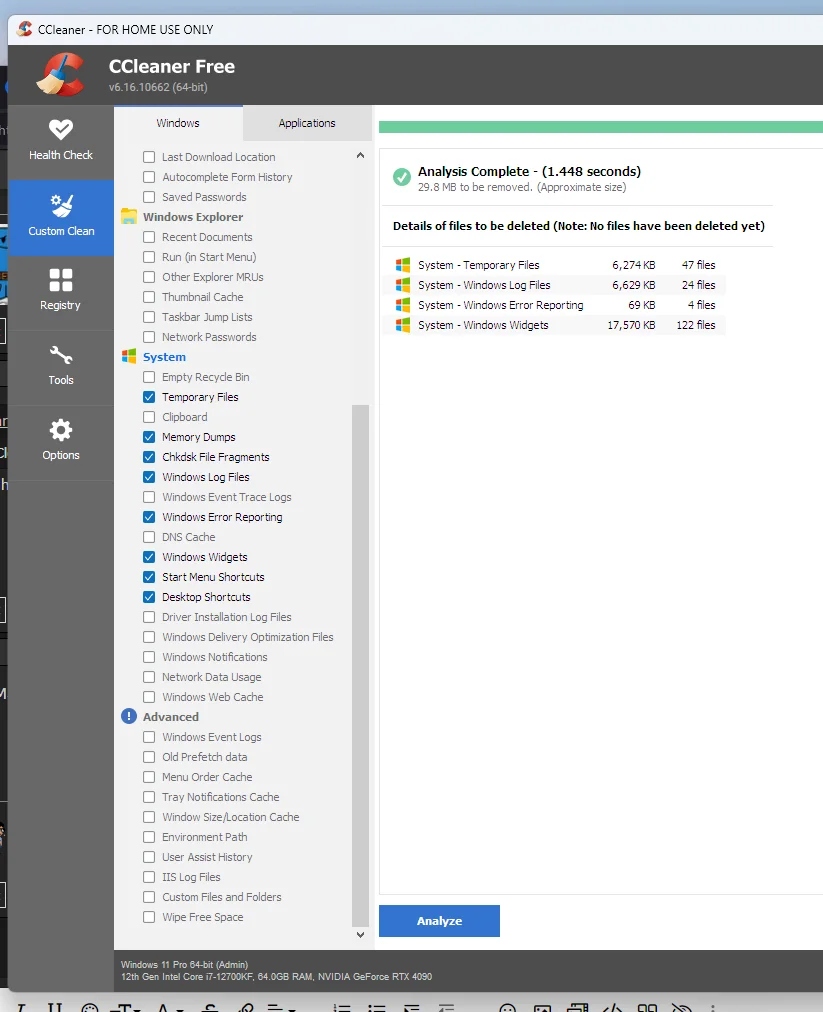Viewport: 823px width, 1012px height.
Task: Click the v6.16.10662 version text
Action: click(x=158, y=87)
